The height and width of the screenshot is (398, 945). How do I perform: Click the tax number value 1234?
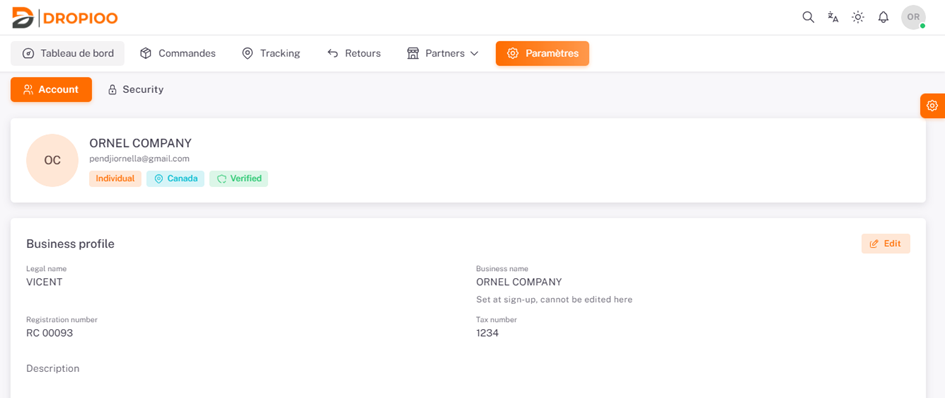[487, 333]
